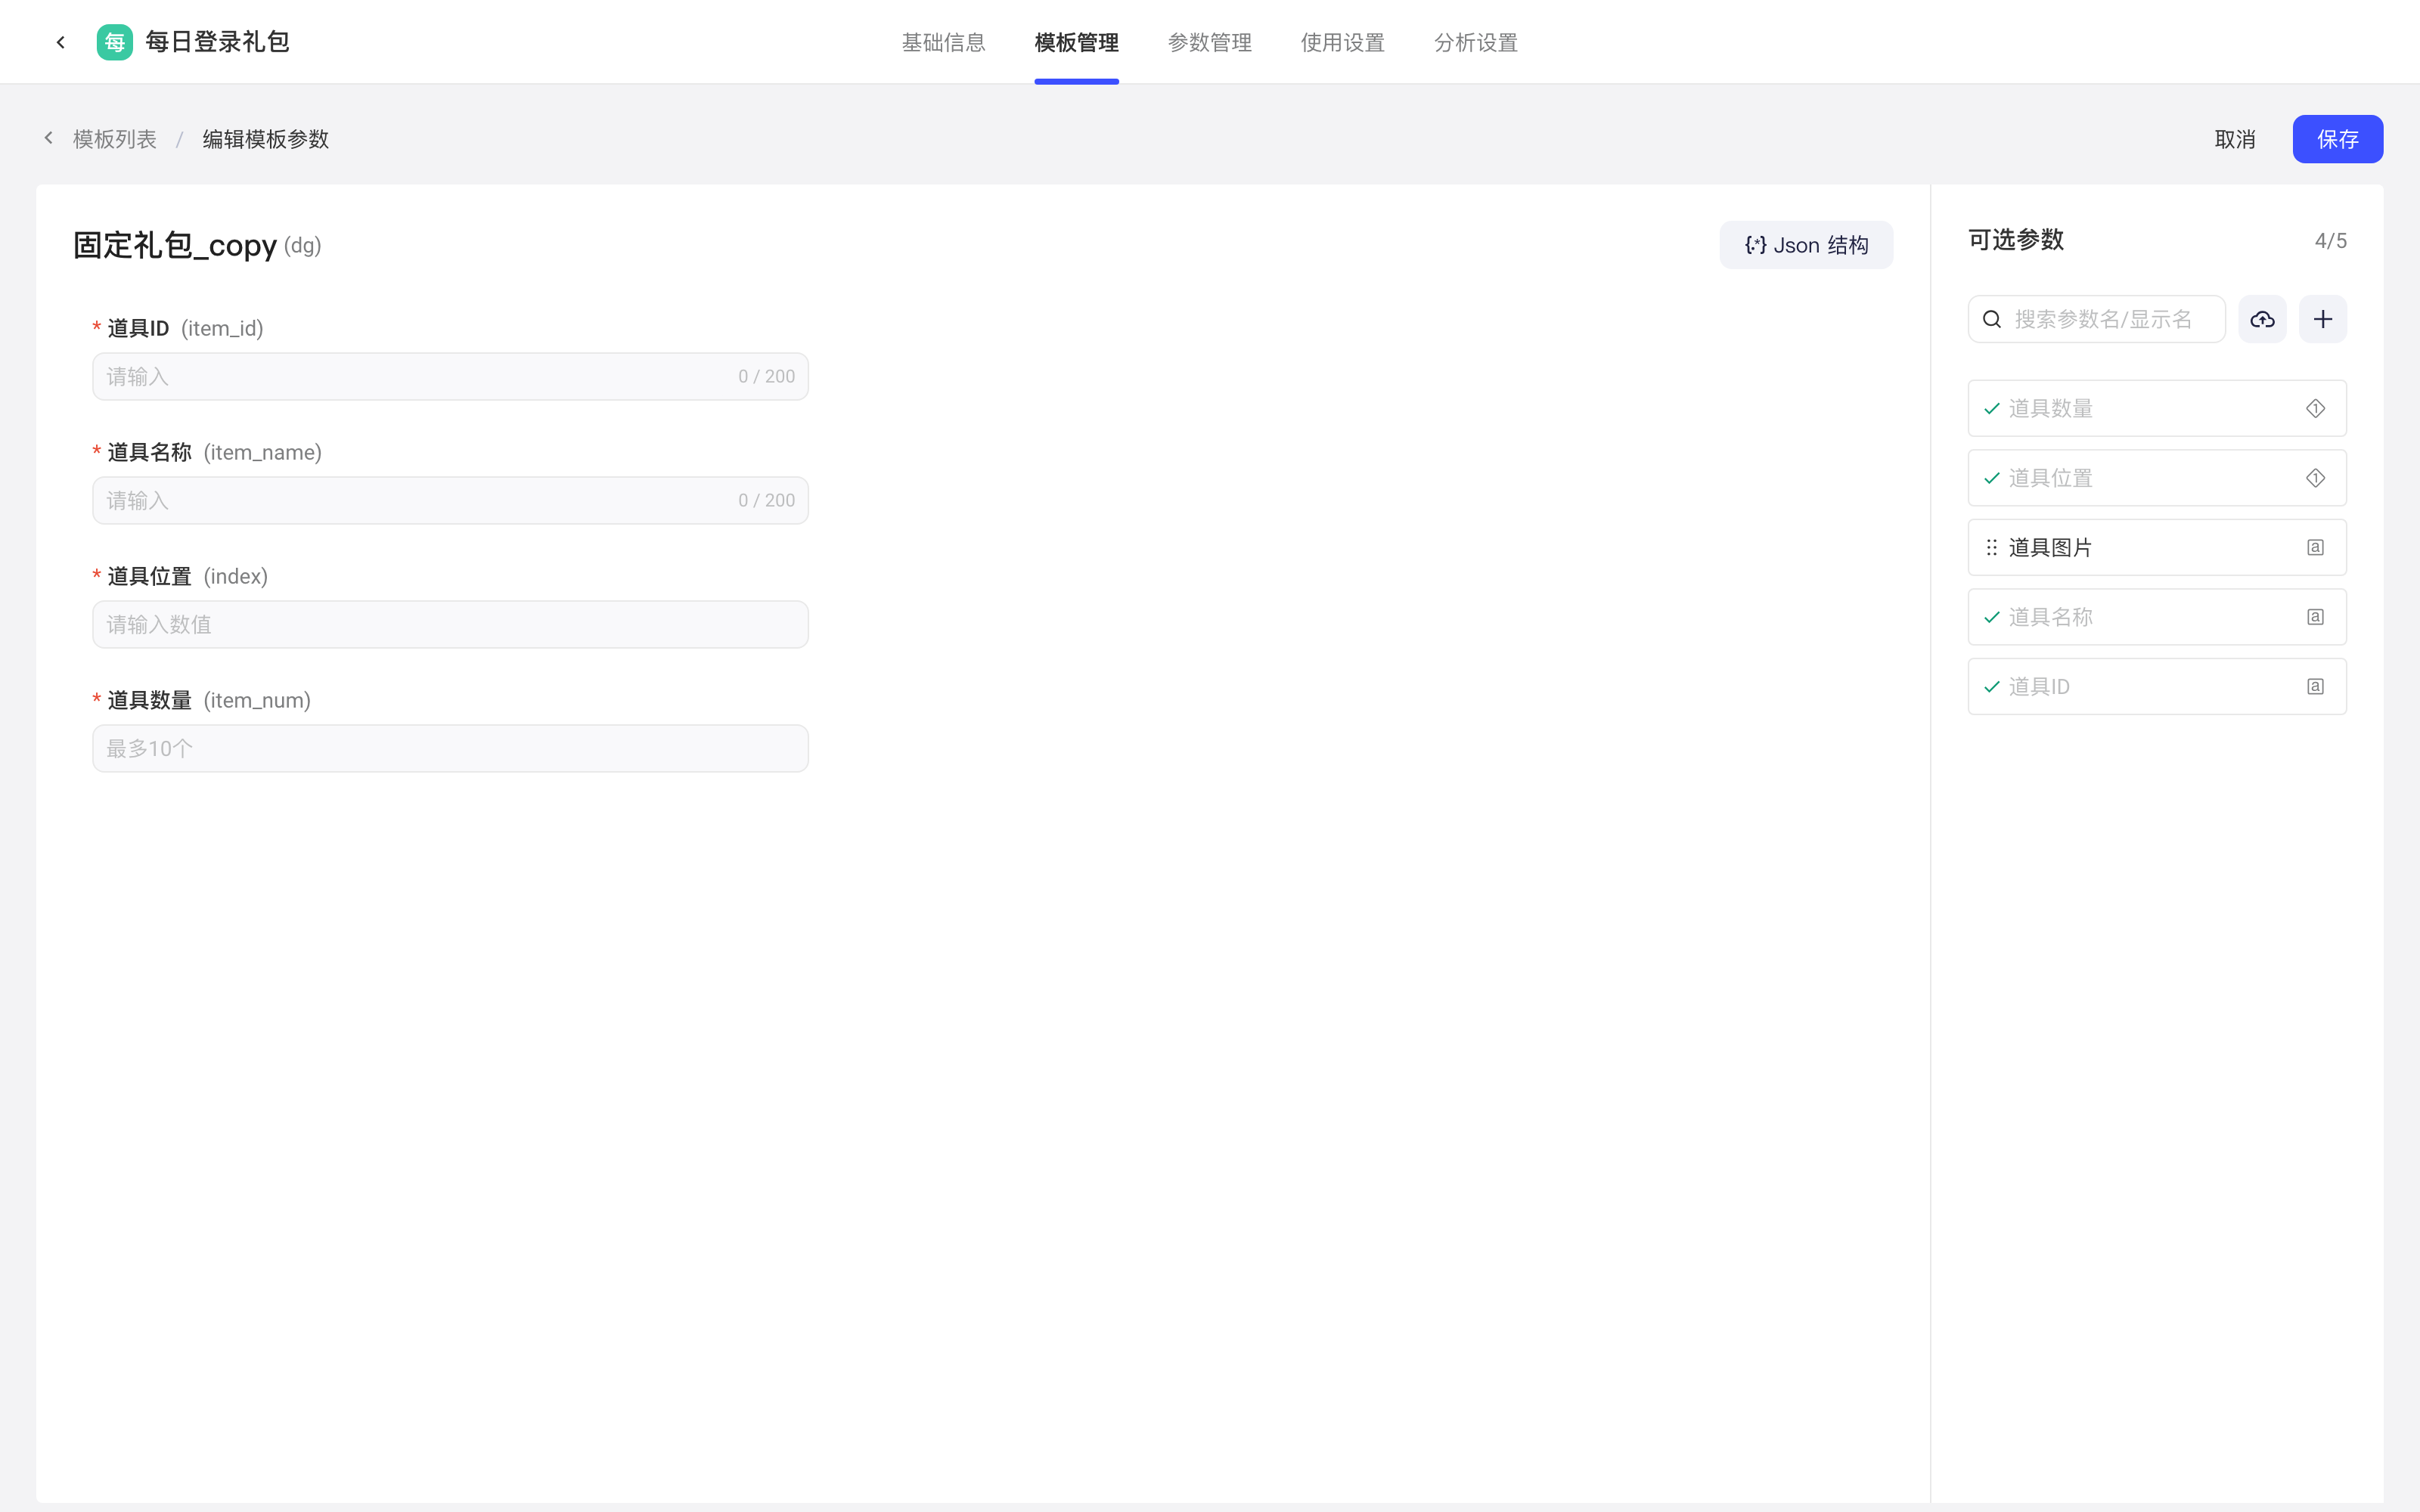Click the plus icon to add parameter
2420x1512 pixels.
point(2323,319)
